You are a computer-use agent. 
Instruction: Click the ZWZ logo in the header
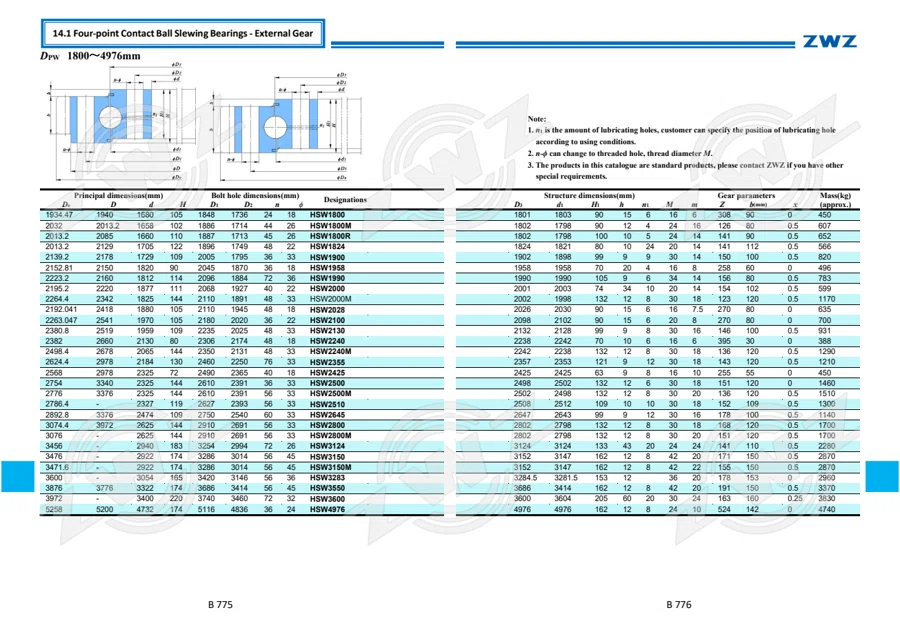[829, 41]
